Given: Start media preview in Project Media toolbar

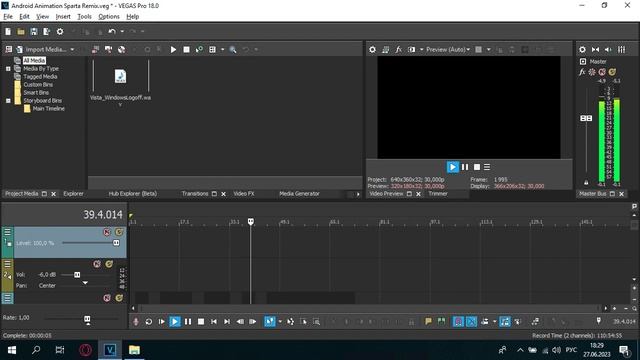Looking at the screenshot, I should click(173, 49).
